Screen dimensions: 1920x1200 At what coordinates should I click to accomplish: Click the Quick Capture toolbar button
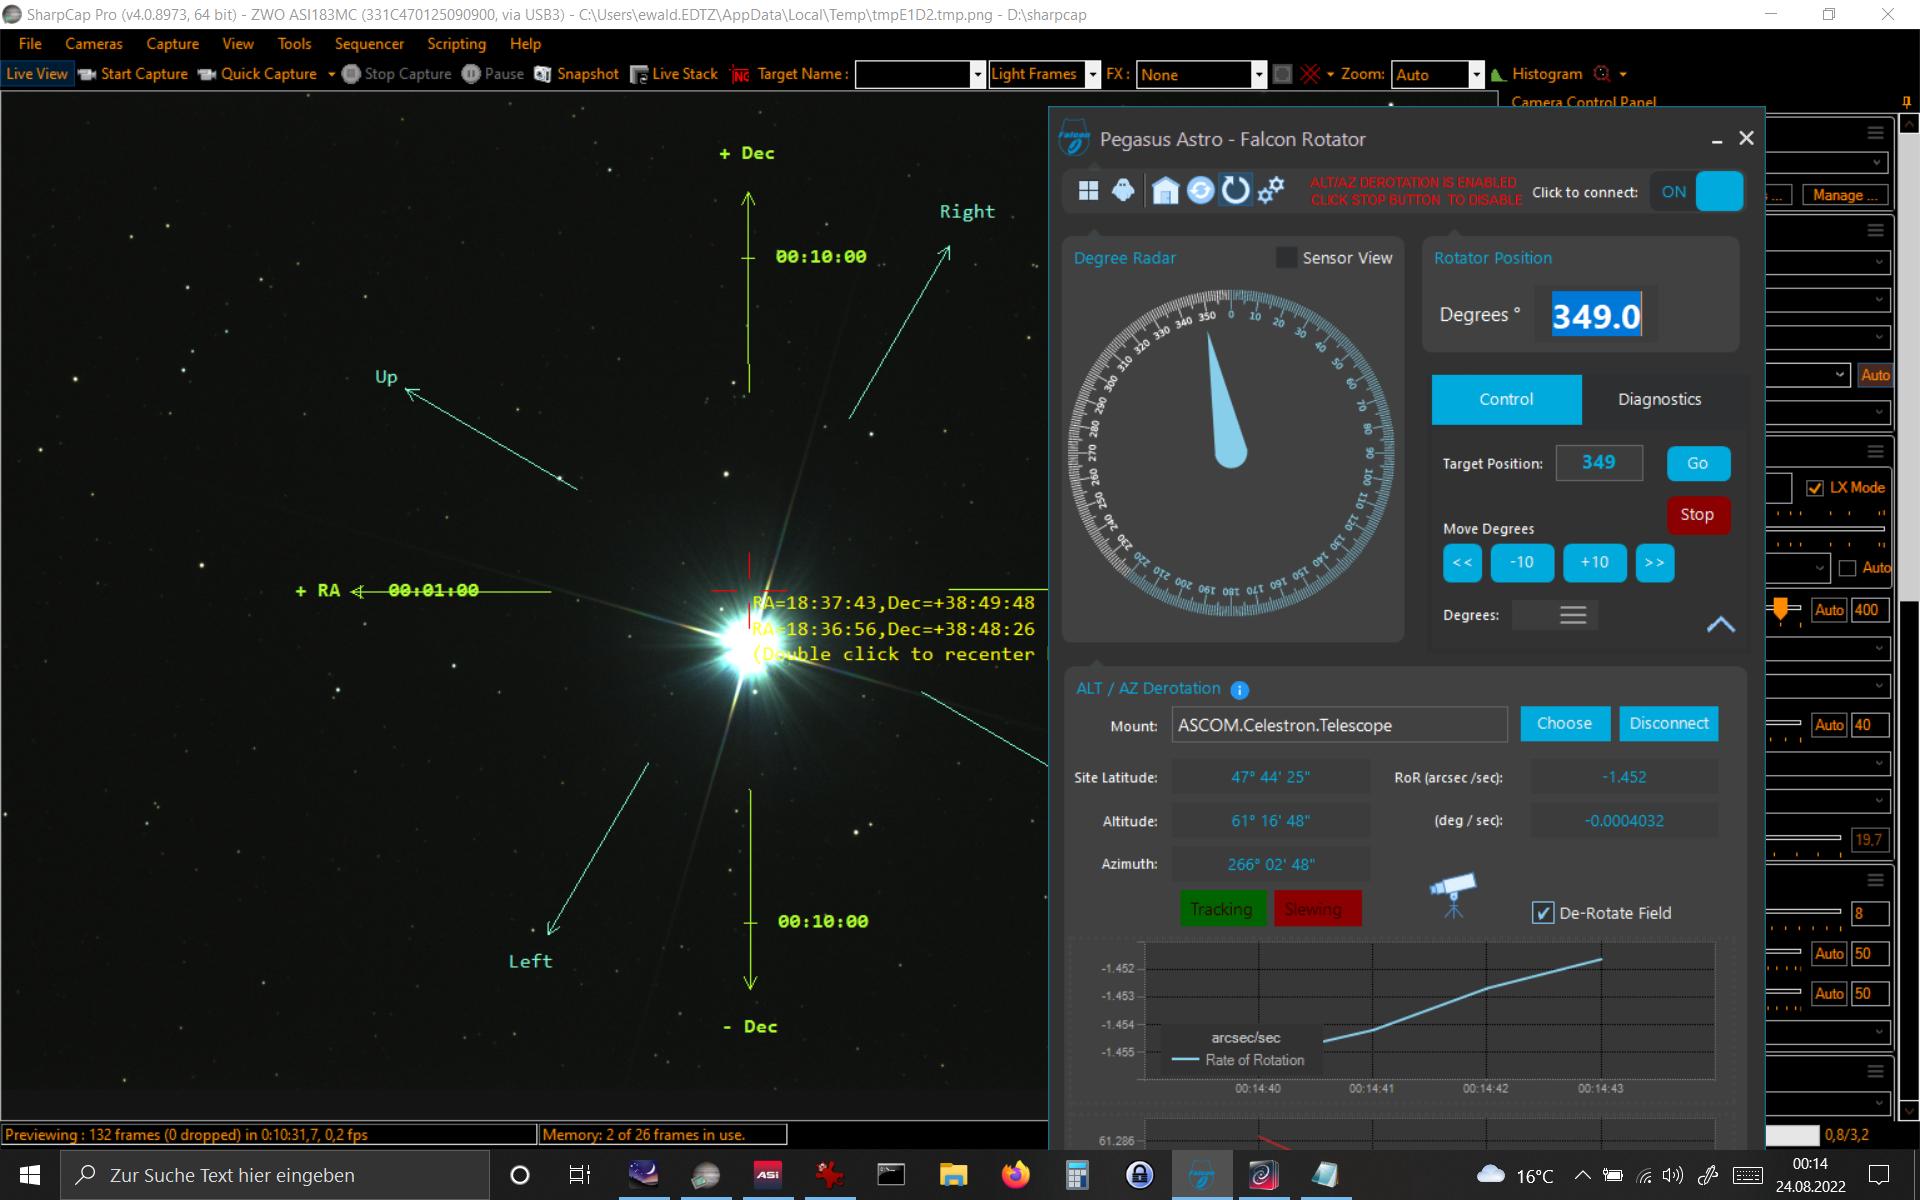click(x=258, y=74)
